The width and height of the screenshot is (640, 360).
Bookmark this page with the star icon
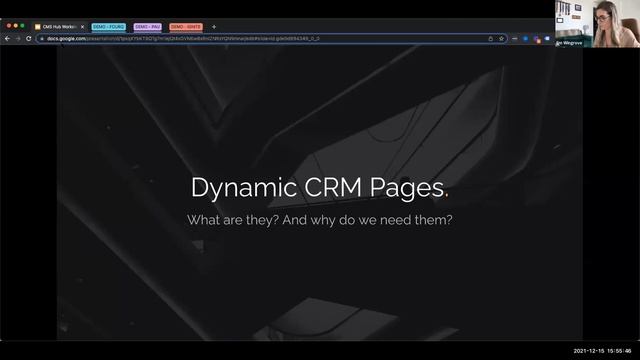click(502, 39)
